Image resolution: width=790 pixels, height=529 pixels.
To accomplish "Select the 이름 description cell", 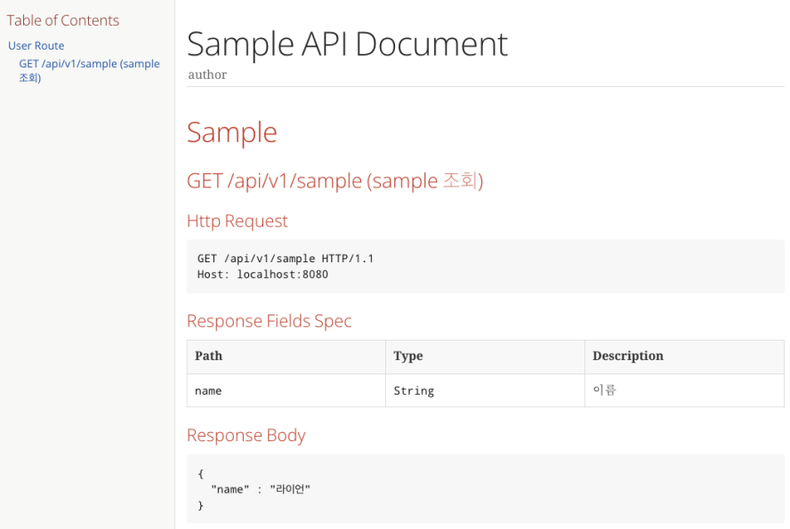I will (684, 390).
